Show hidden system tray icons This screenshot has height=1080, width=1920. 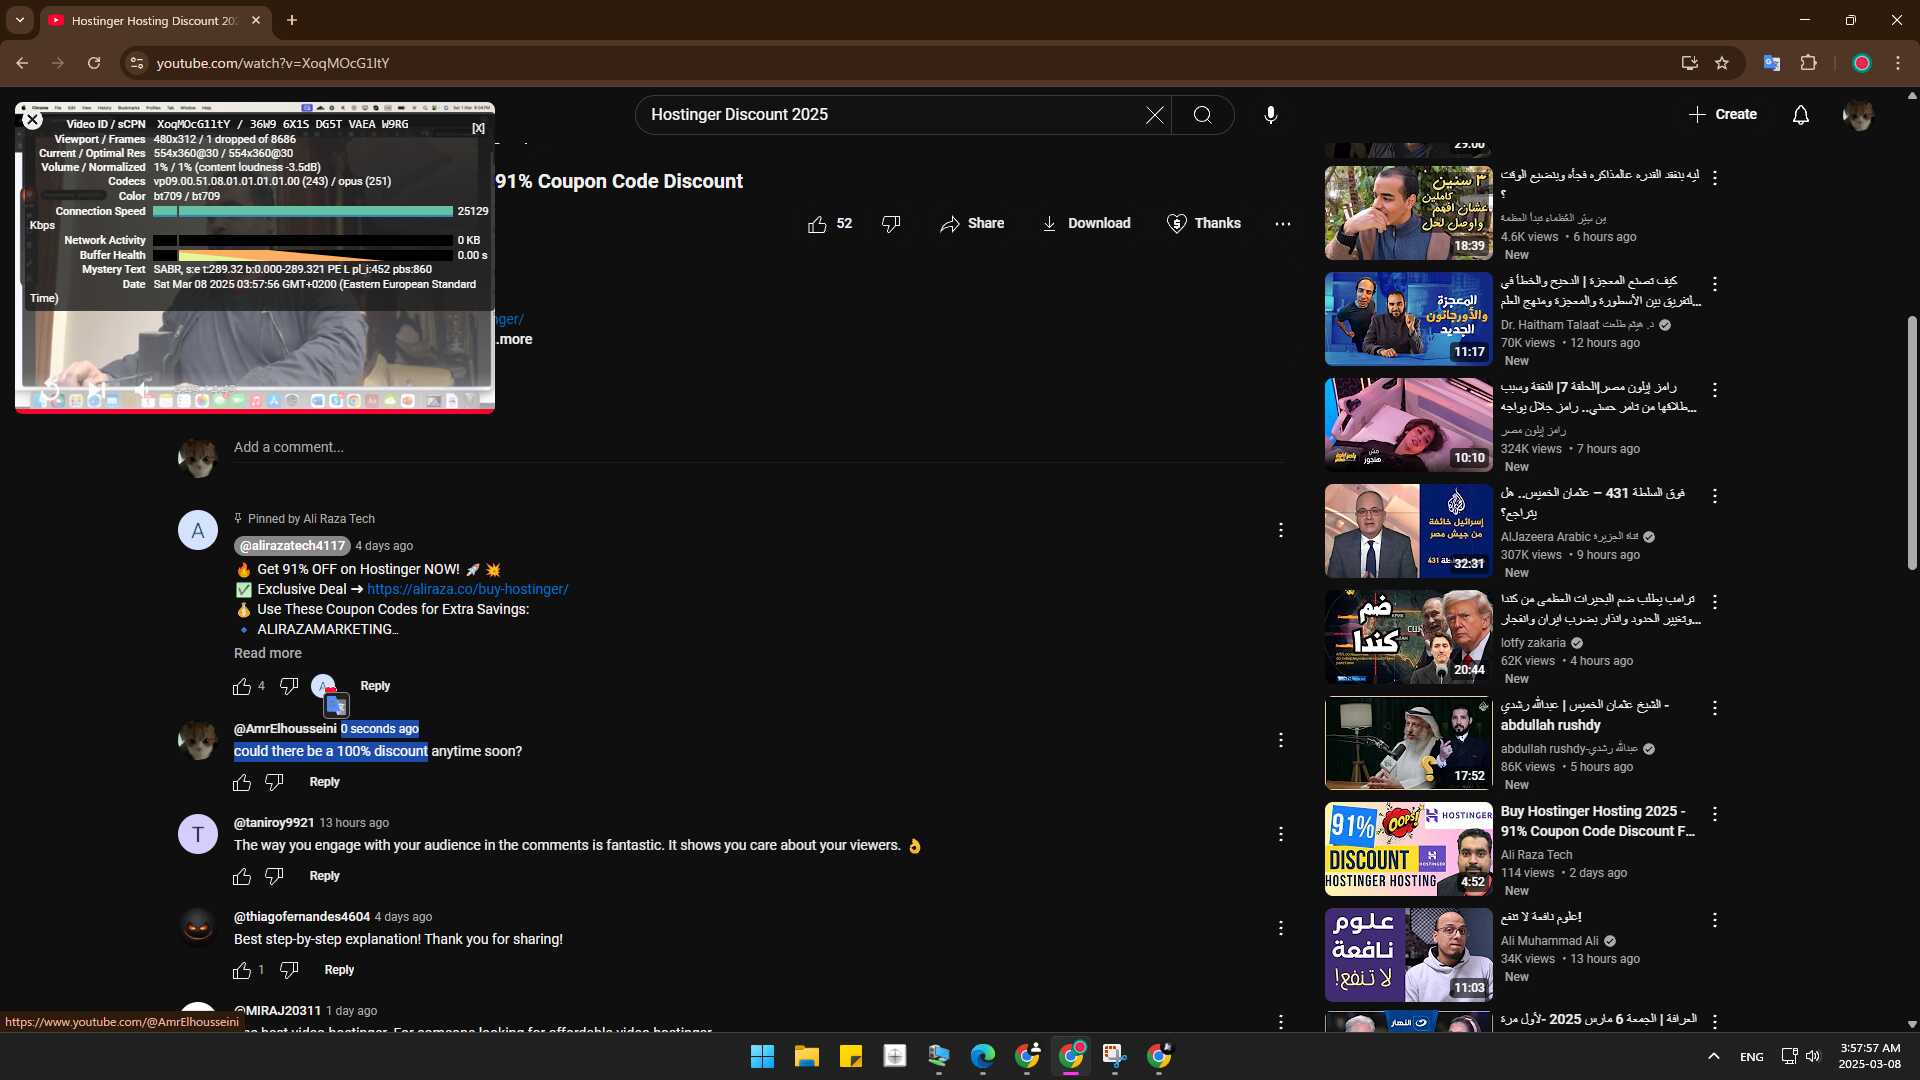pyautogui.click(x=1713, y=1057)
